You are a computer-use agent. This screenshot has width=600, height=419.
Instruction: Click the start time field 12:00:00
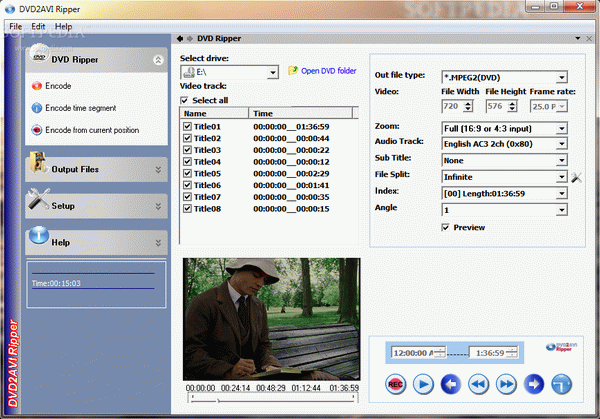418,353
